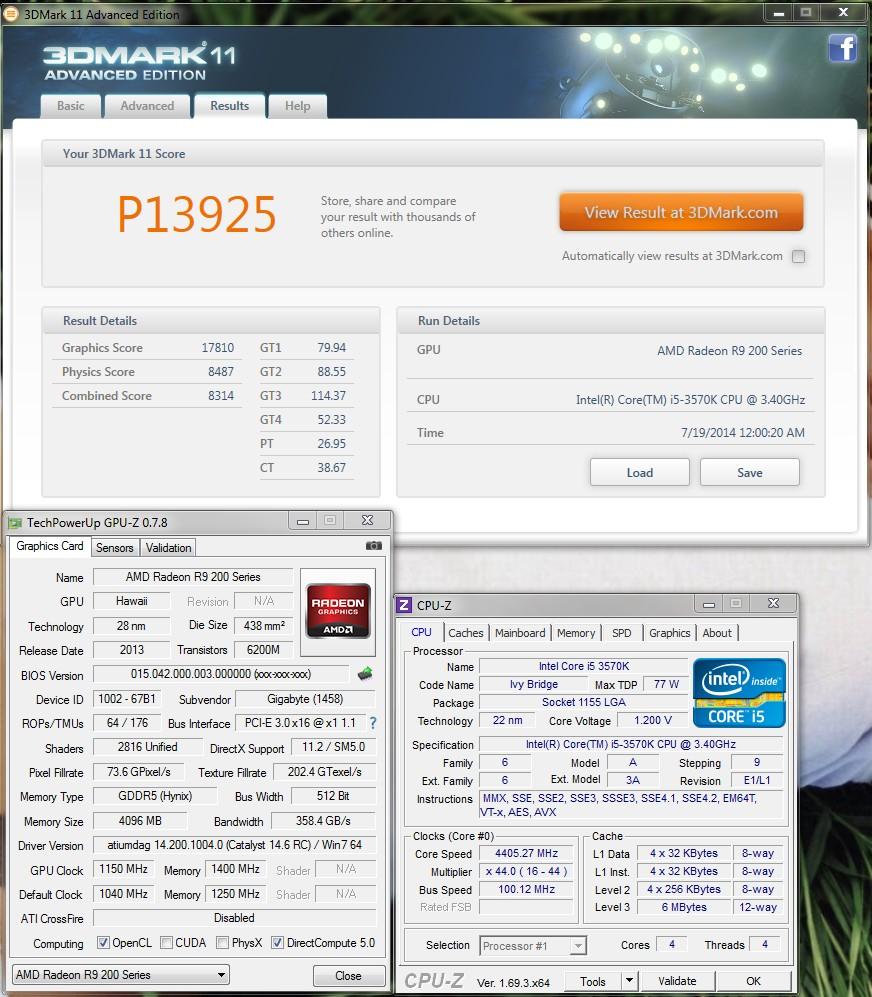Click the Physics Score value 8487
The height and width of the screenshot is (997, 872).
click(221, 371)
